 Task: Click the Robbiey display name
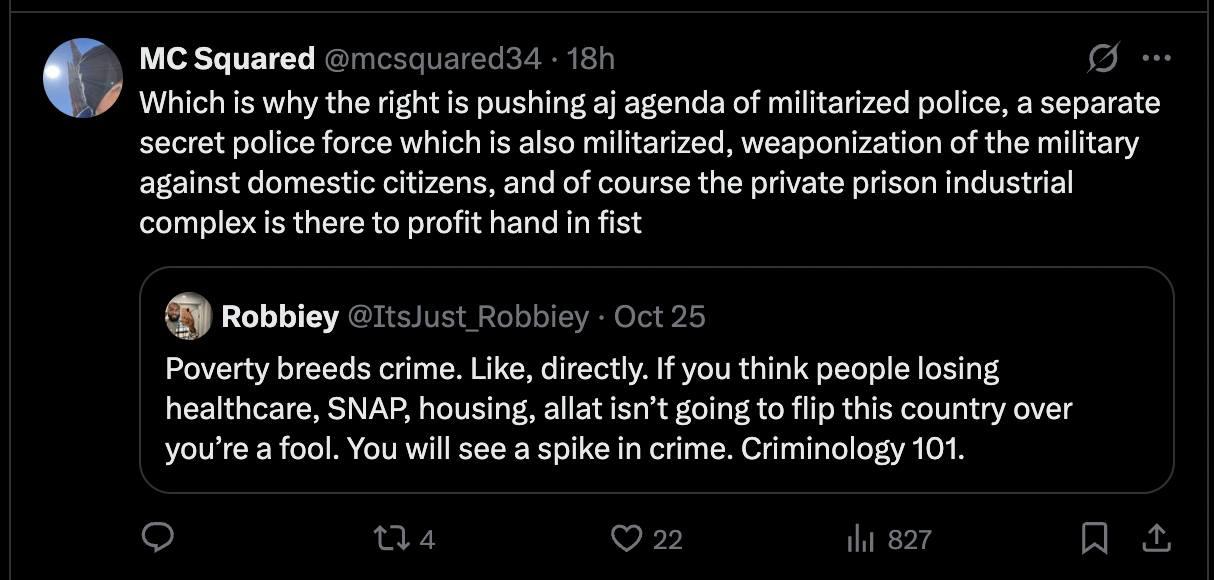point(280,317)
